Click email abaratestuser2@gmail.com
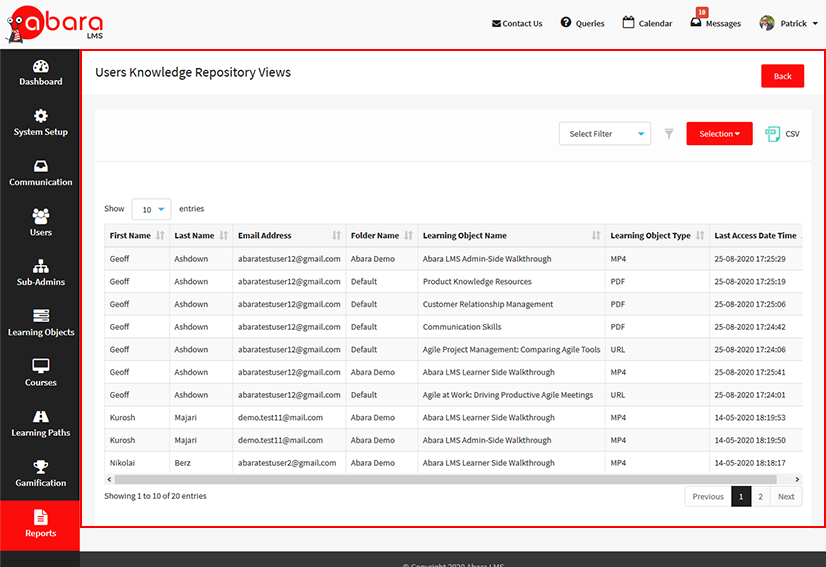The width and height of the screenshot is (826, 567). pos(287,463)
